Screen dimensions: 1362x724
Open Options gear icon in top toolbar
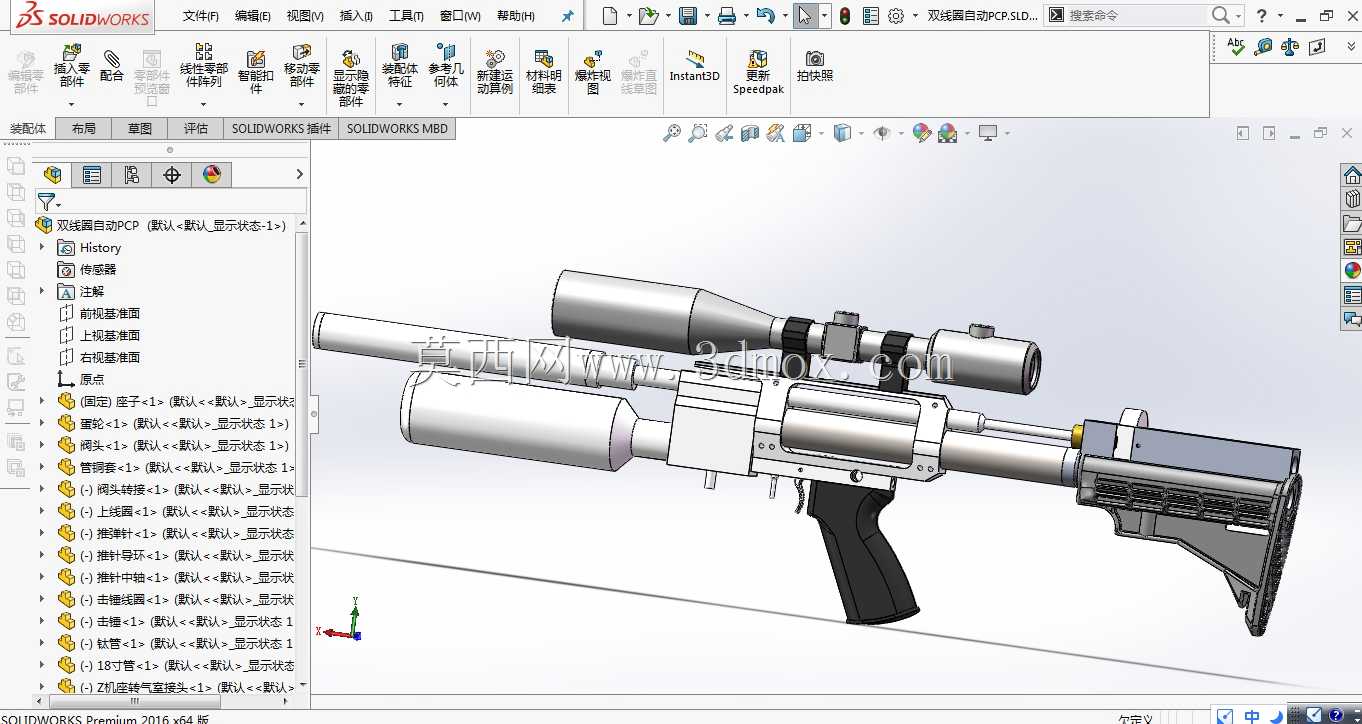point(896,16)
